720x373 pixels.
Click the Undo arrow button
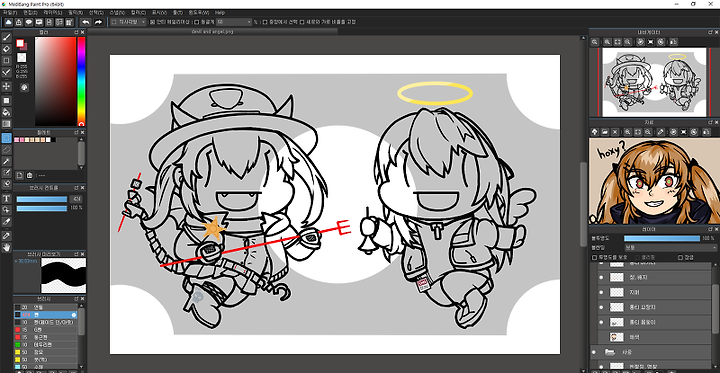pyautogui.click(x=85, y=22)
